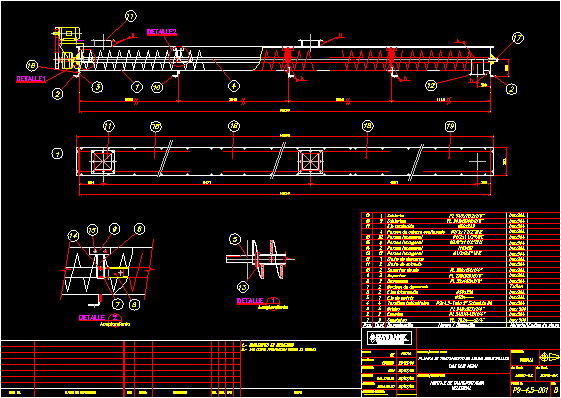Screen dimensions: 561x398
Task: Click the first-angle projection symbol in the title block
Action: click(x=547, y=357)
